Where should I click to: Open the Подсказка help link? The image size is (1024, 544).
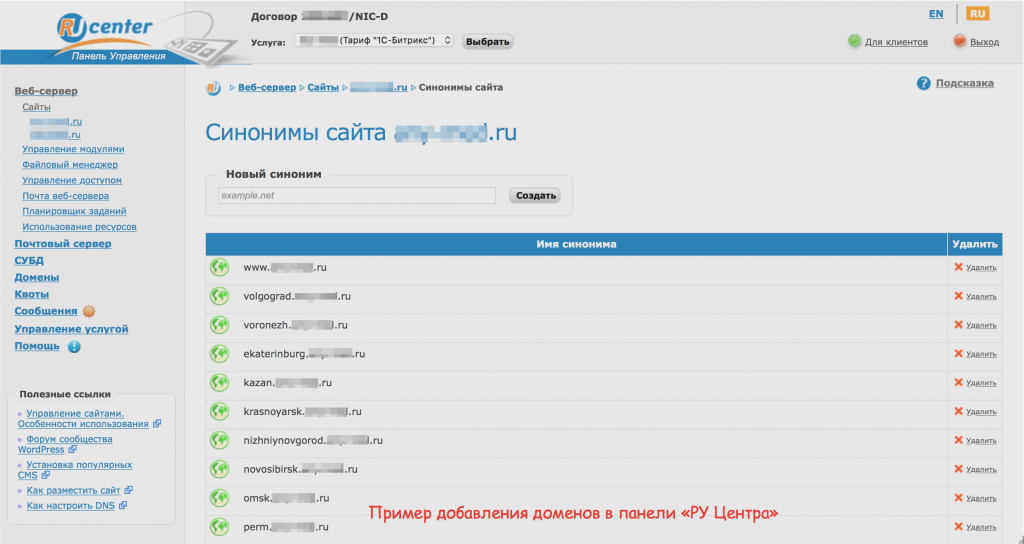[x=965, y=83]
